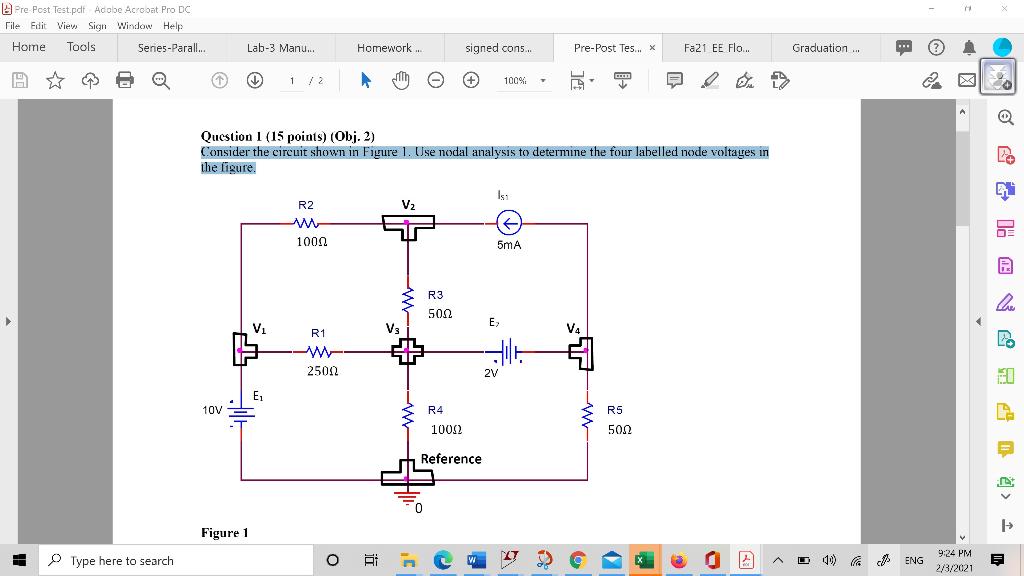Open Organize Pages tool in right pane
This screenshot has width=1024, height=576.
(1006, 229)
